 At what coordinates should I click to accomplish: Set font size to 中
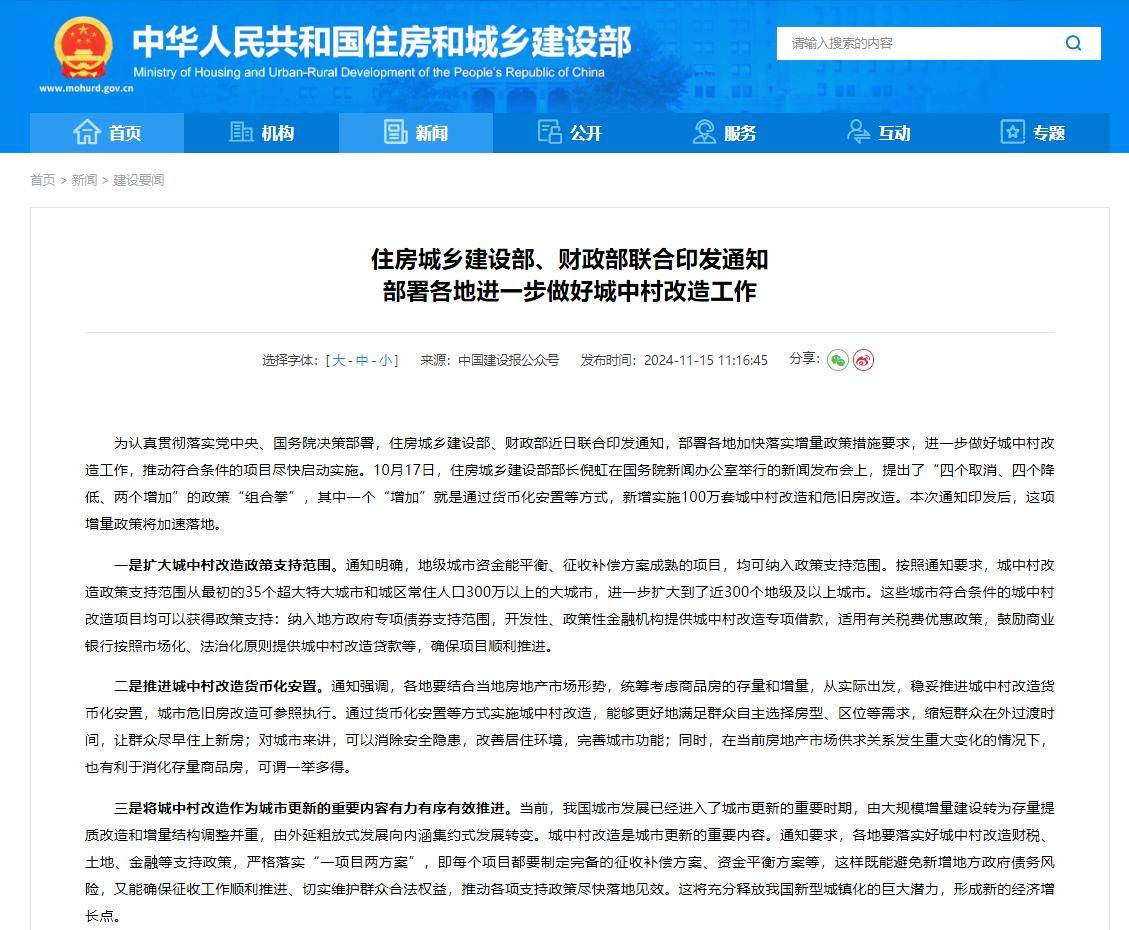click(x=362, y=360)
